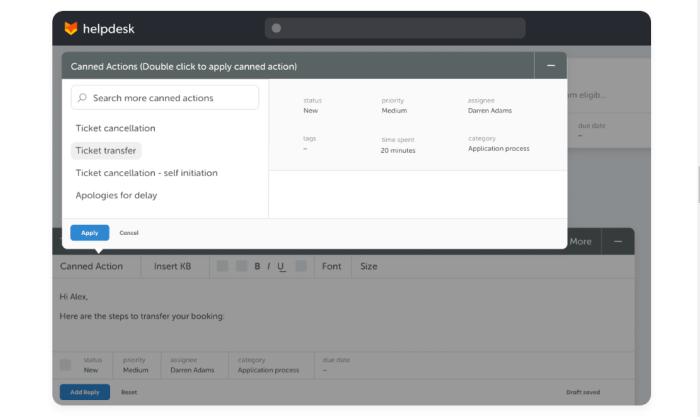Screen dimensions: 700x417
Task: Click the second square icon before Bold
Action: tap(242, 266)
